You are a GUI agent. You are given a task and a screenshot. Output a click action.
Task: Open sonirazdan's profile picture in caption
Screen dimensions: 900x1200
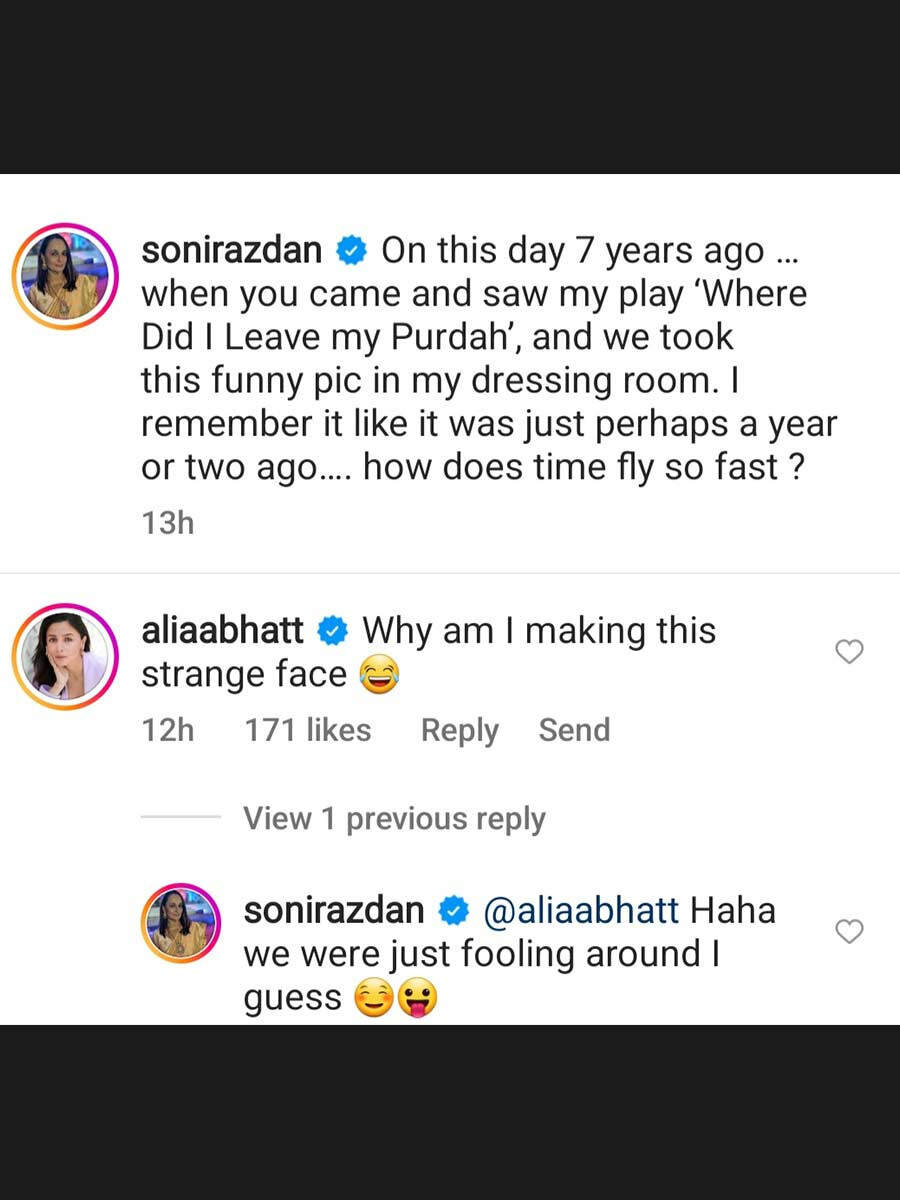click(65, 277)
